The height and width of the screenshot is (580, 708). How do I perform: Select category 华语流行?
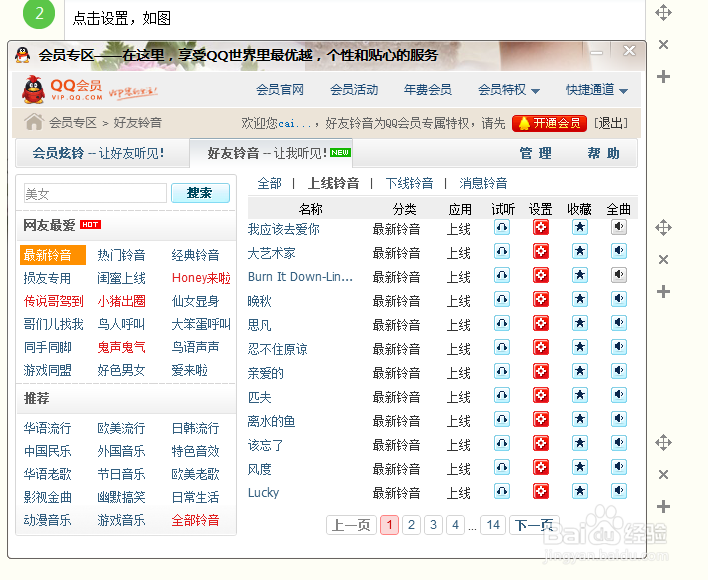[47, 428]
